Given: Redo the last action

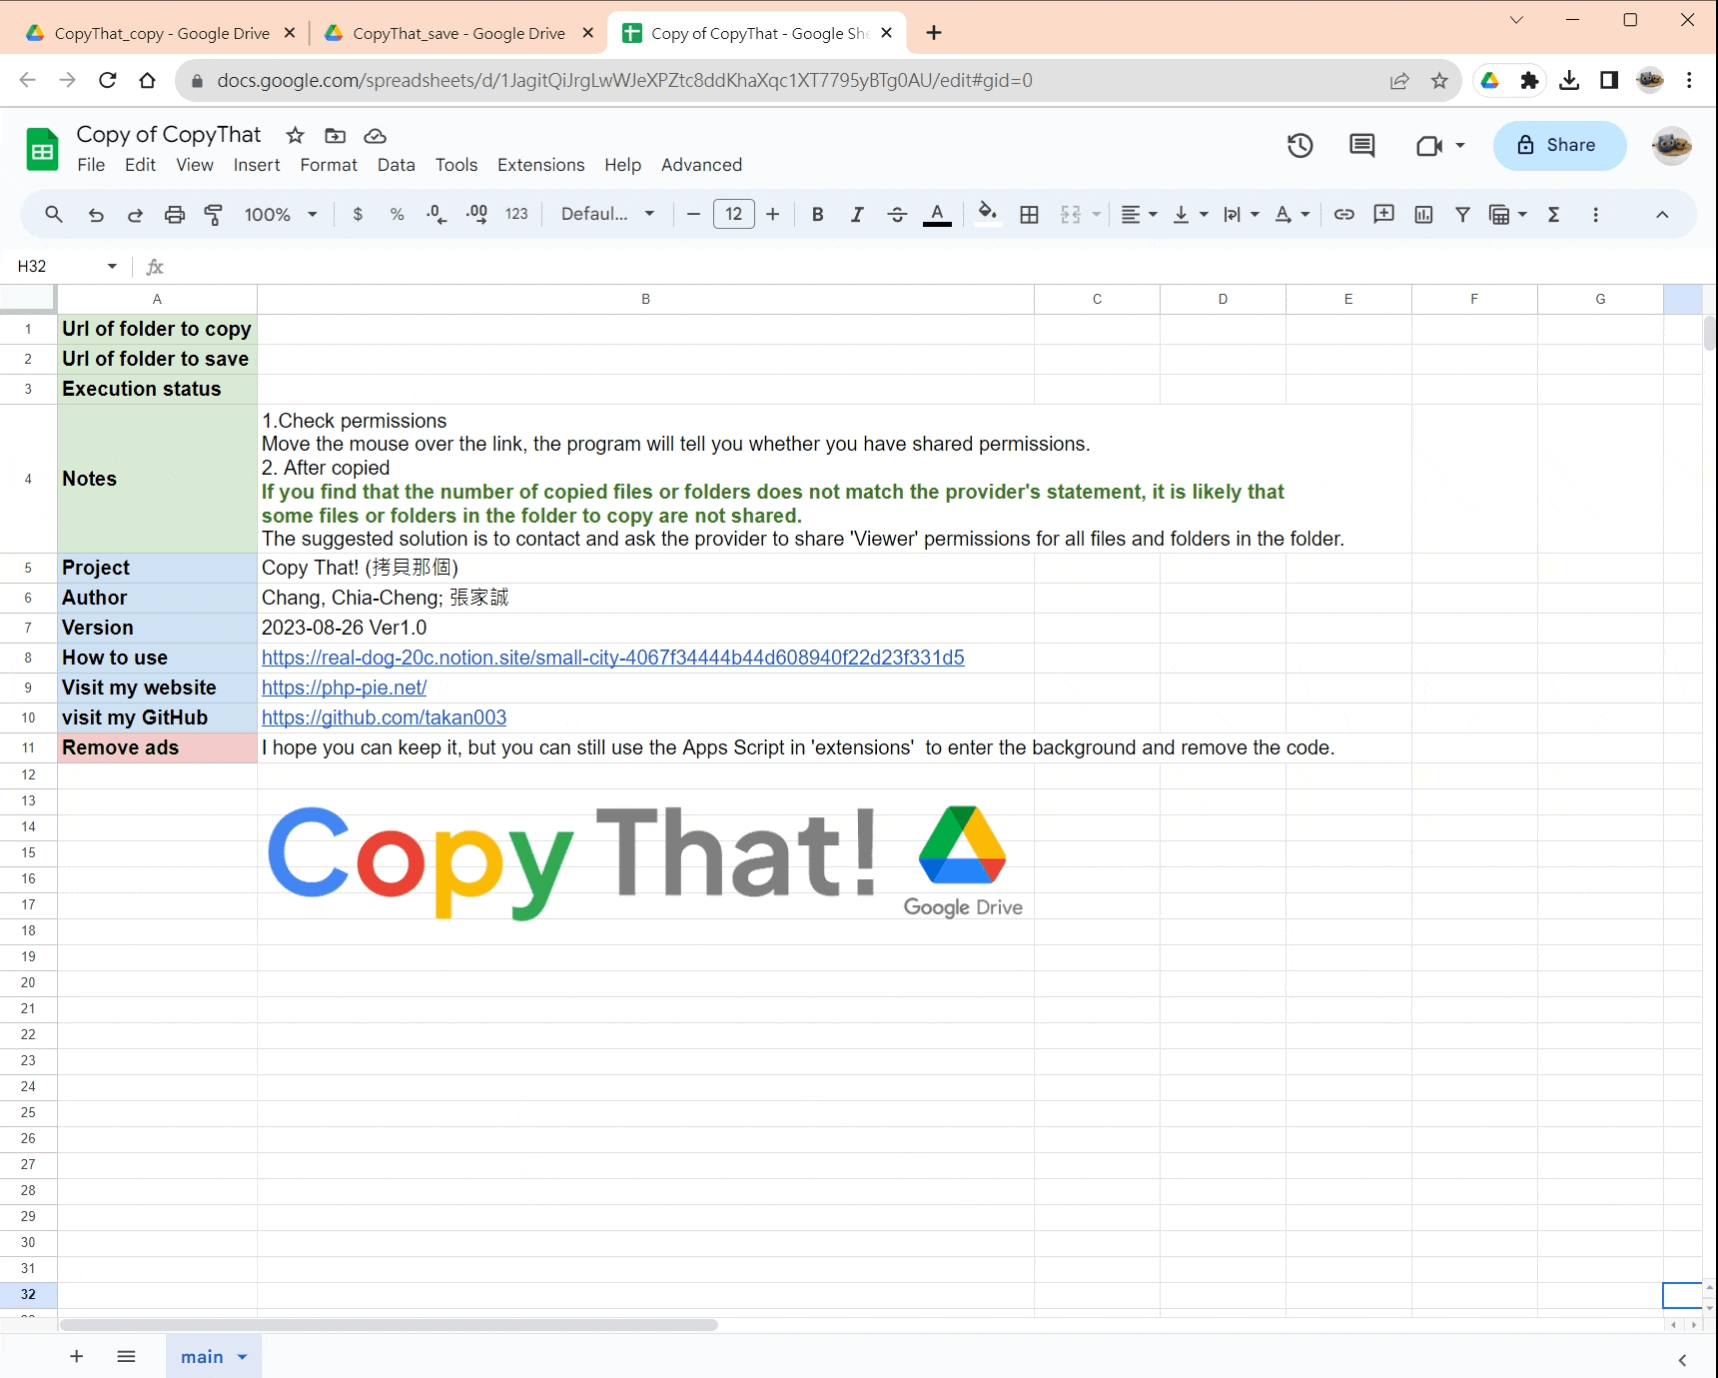Looking at the screenshot, I should (135, 214).
